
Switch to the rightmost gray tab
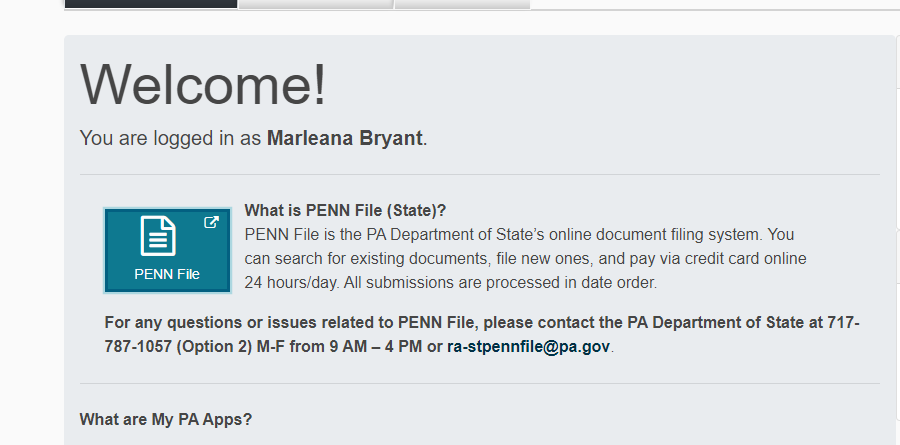463,4
